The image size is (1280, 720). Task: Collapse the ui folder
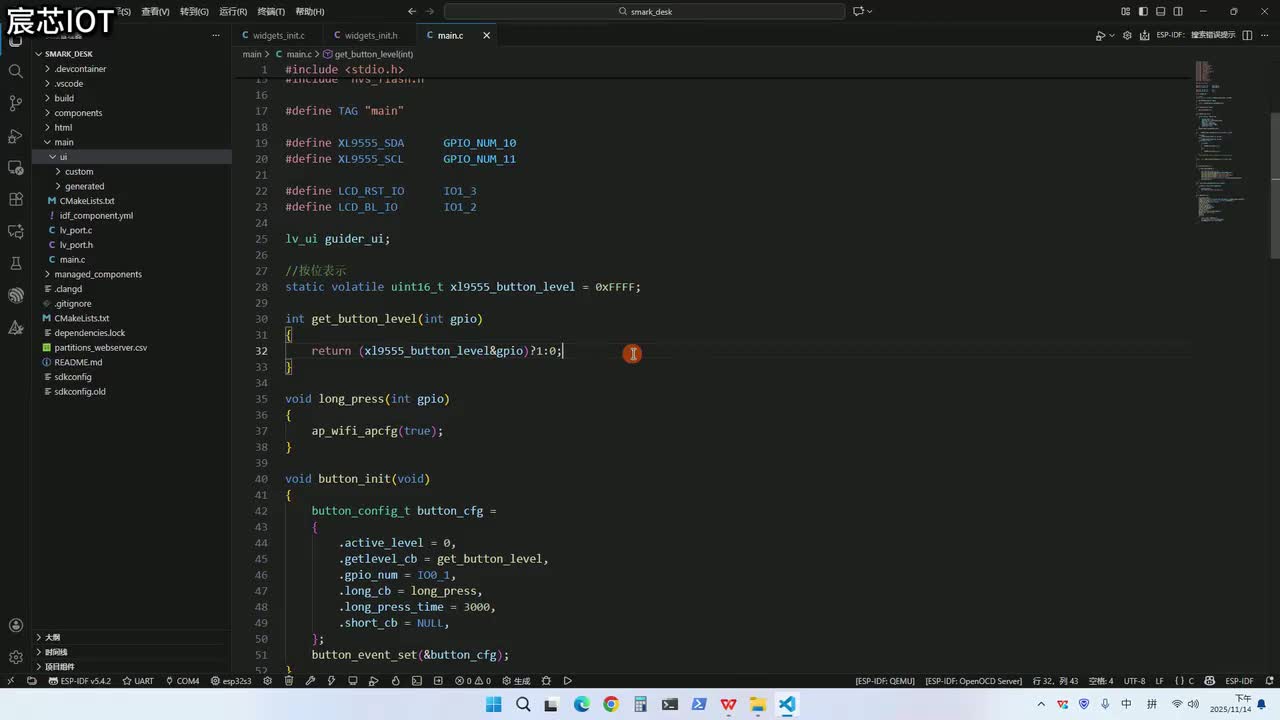tap(132, 157)
